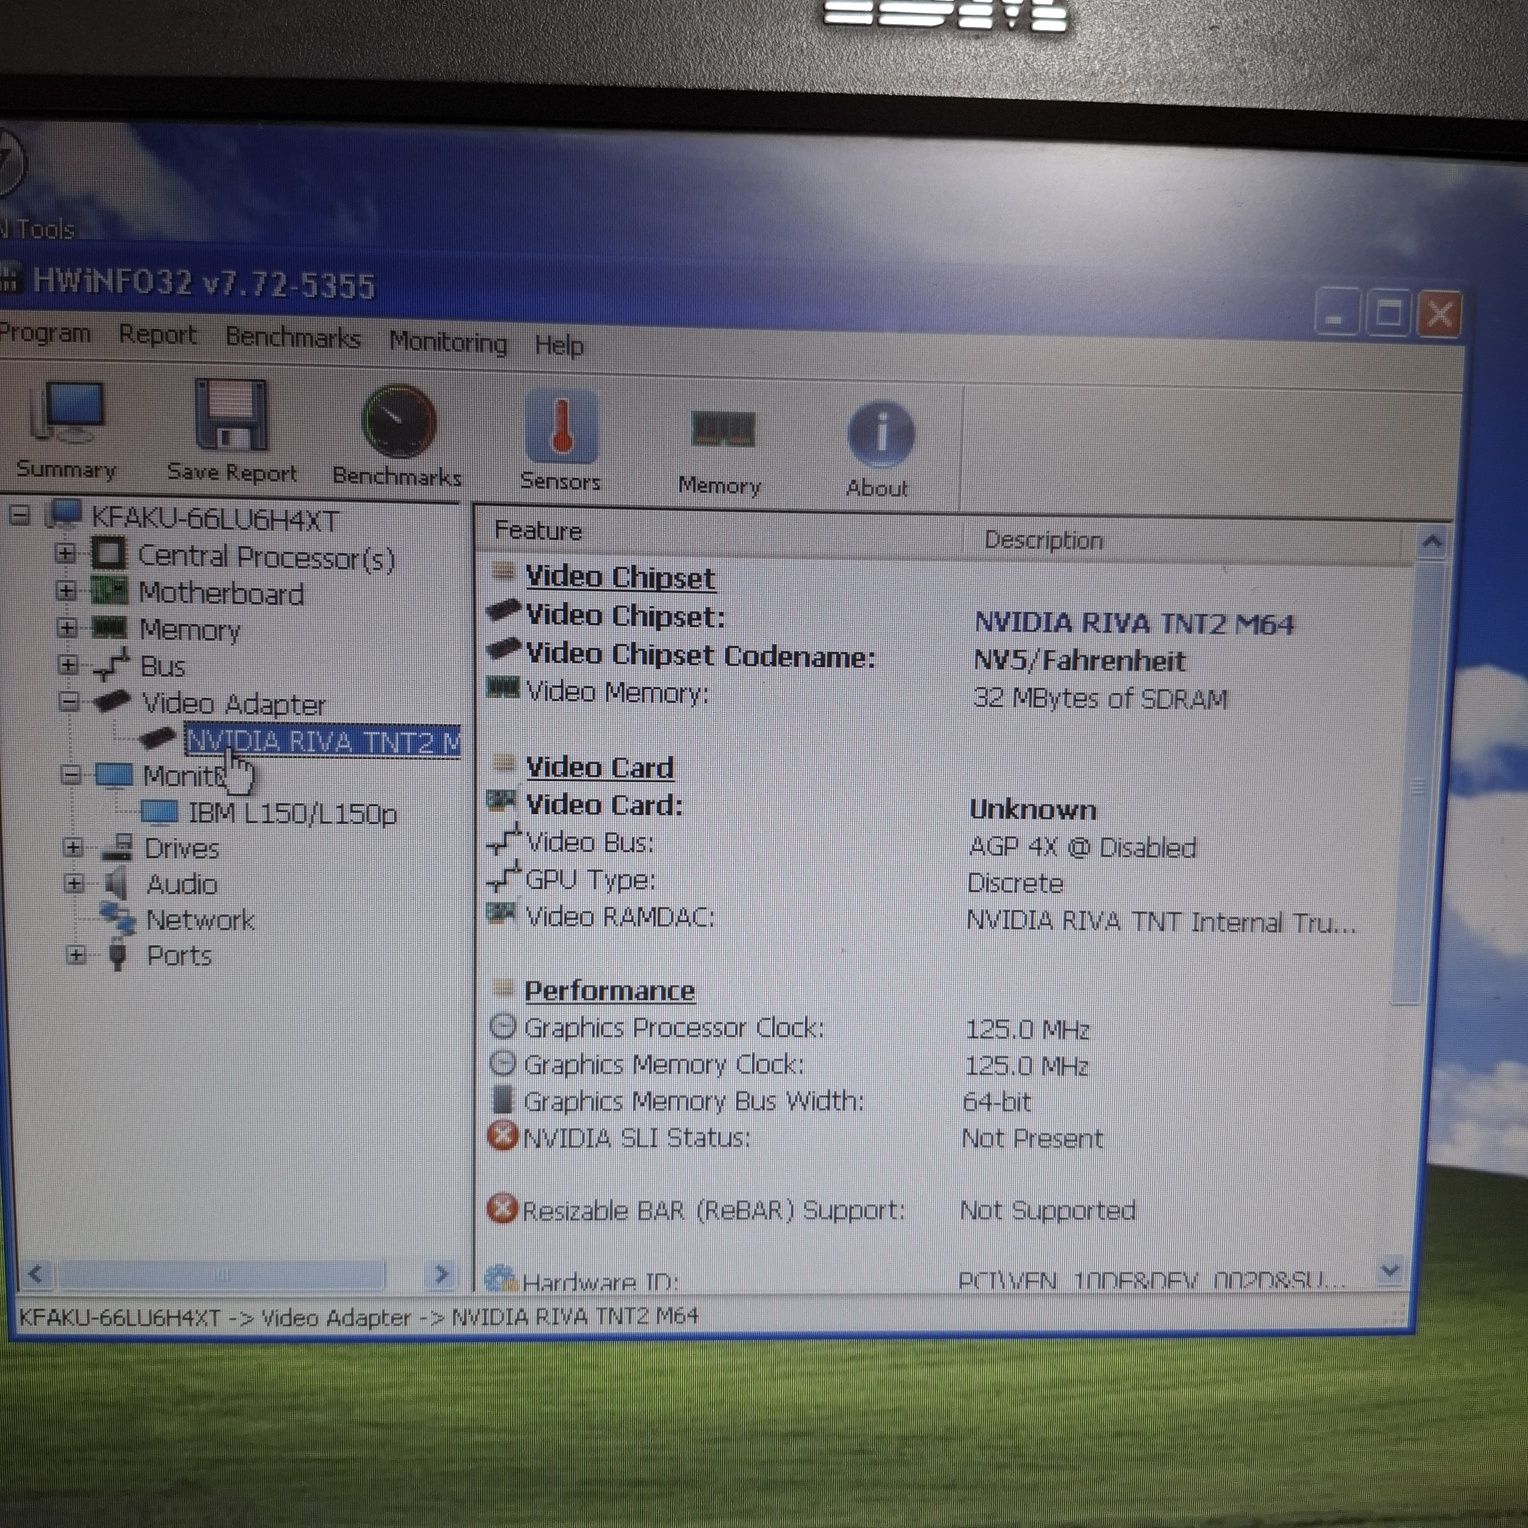Click the Video Adapter card icon

pos(112,702)
